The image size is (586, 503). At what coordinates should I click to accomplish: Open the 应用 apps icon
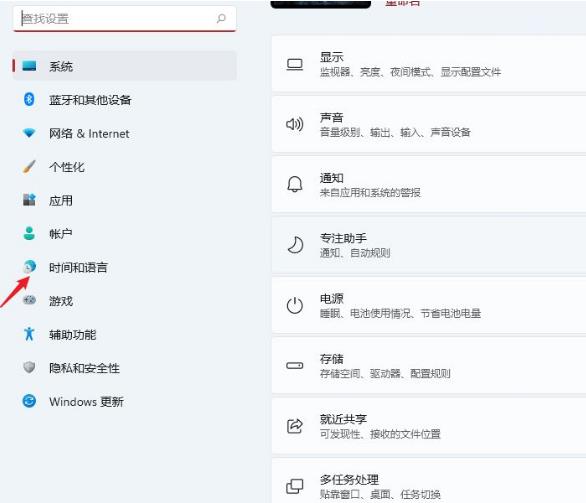click(x=29, y=200)
